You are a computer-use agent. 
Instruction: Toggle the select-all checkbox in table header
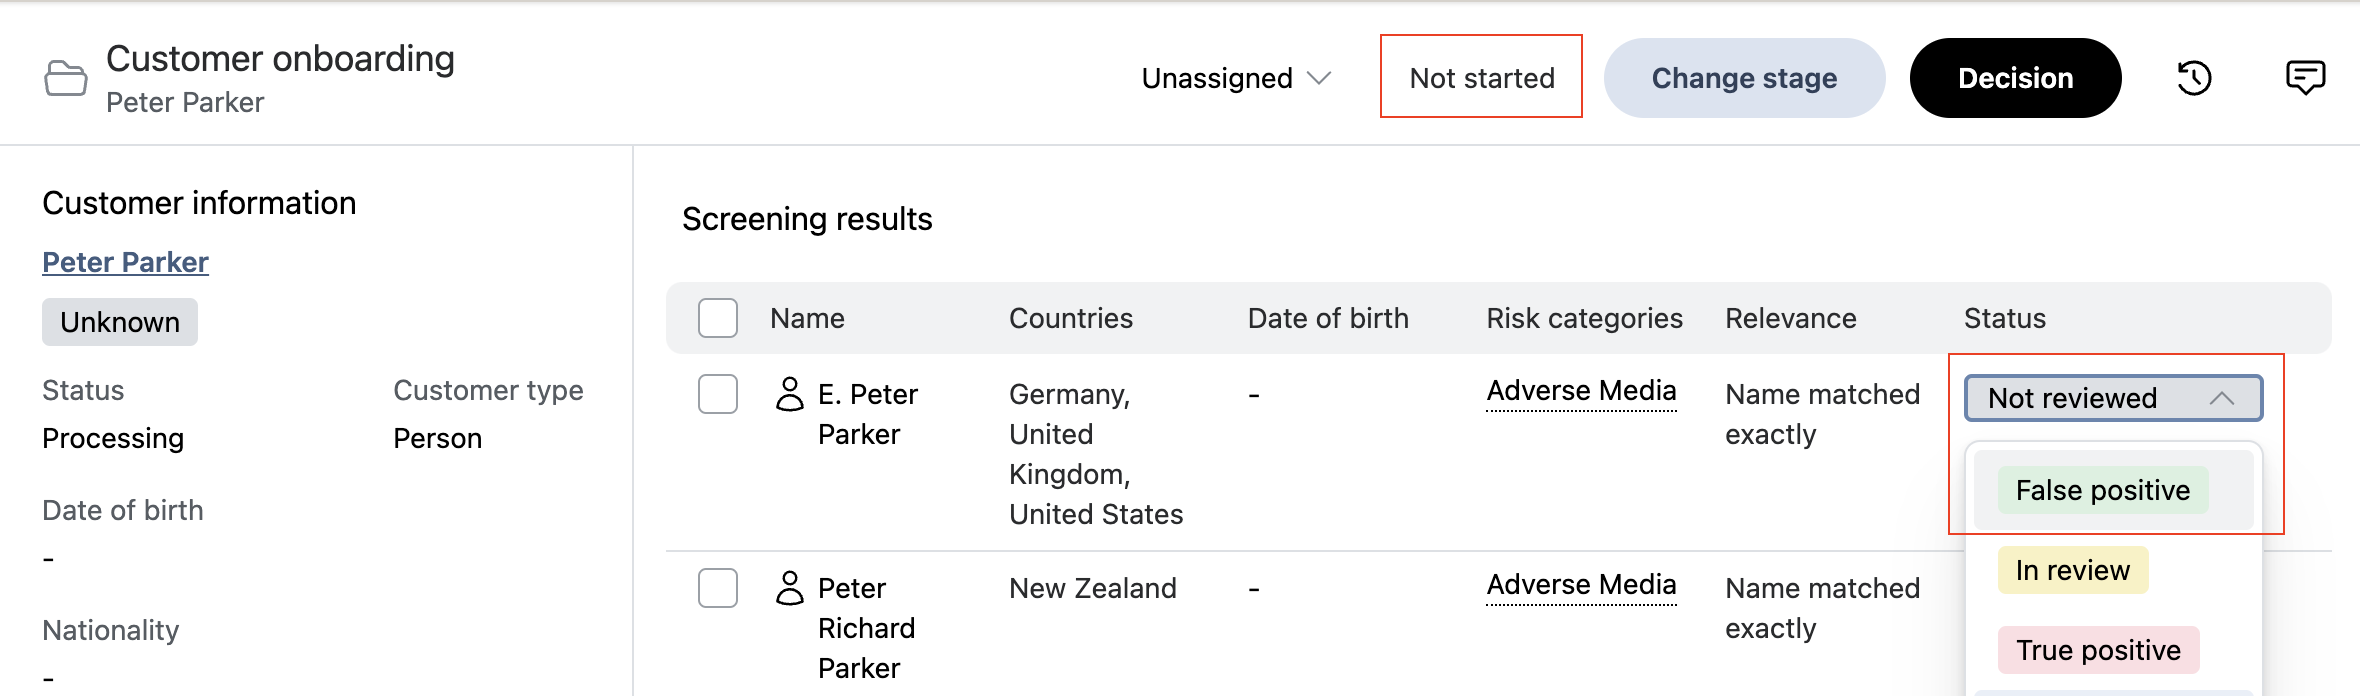click(x=718, y=318)
